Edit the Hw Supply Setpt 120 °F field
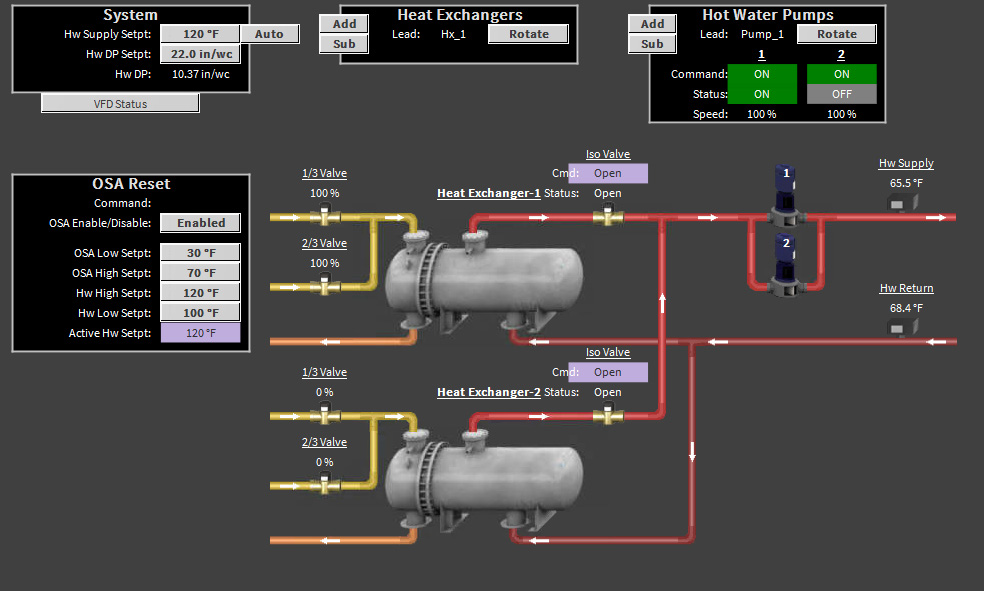The image size is (984, 591). pos(200,34)
